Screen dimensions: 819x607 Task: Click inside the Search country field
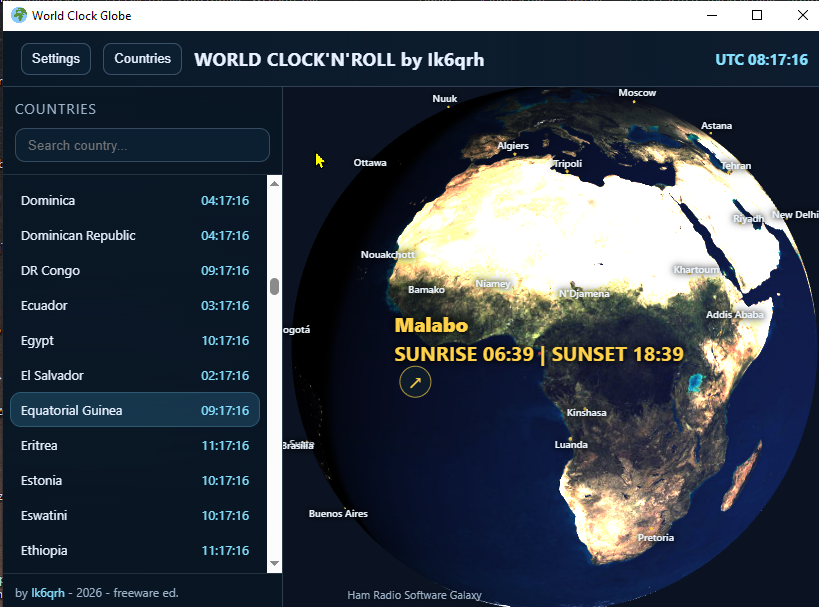point(142,144)
